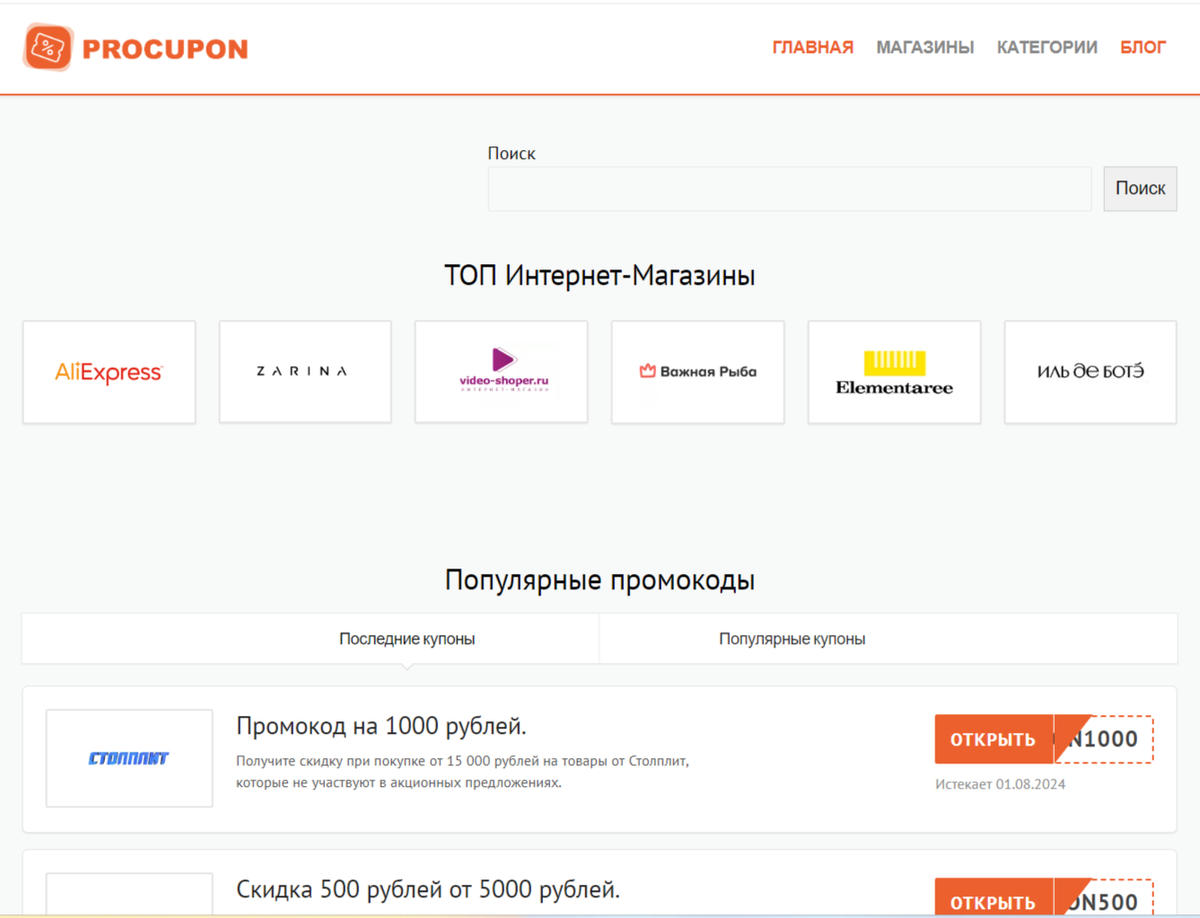This screenshot has height=918, width=1200.
Task: Open 'Скидка 500 рублей от 5000 рублей.' title
Action: [428, 889]
